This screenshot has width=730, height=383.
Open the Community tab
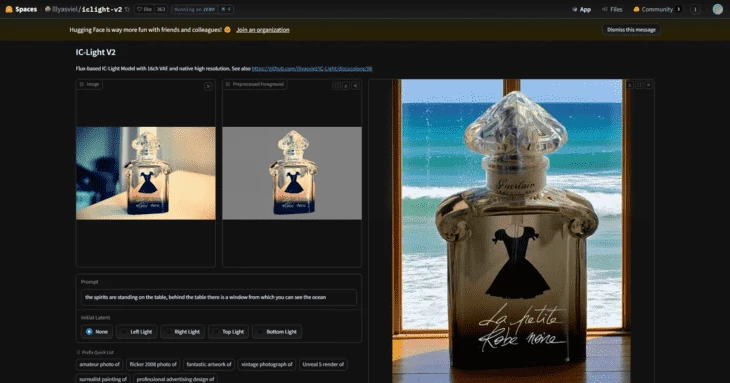tap(657, 9)
